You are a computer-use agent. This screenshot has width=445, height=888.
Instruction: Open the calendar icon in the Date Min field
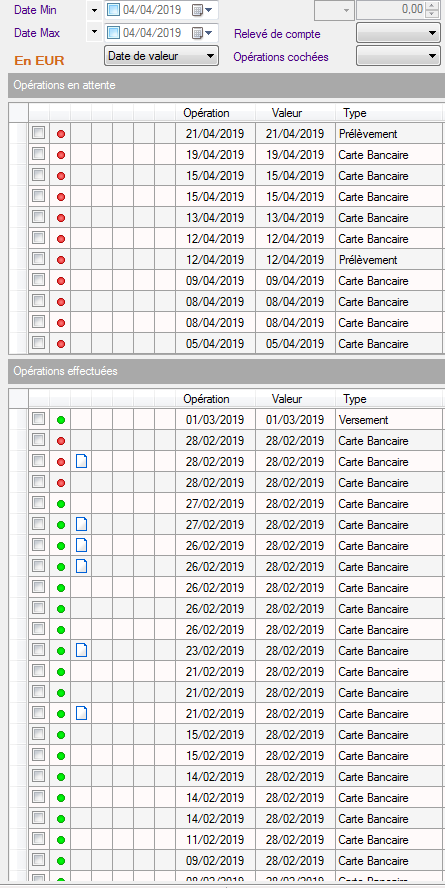click(x=197, y=10)
